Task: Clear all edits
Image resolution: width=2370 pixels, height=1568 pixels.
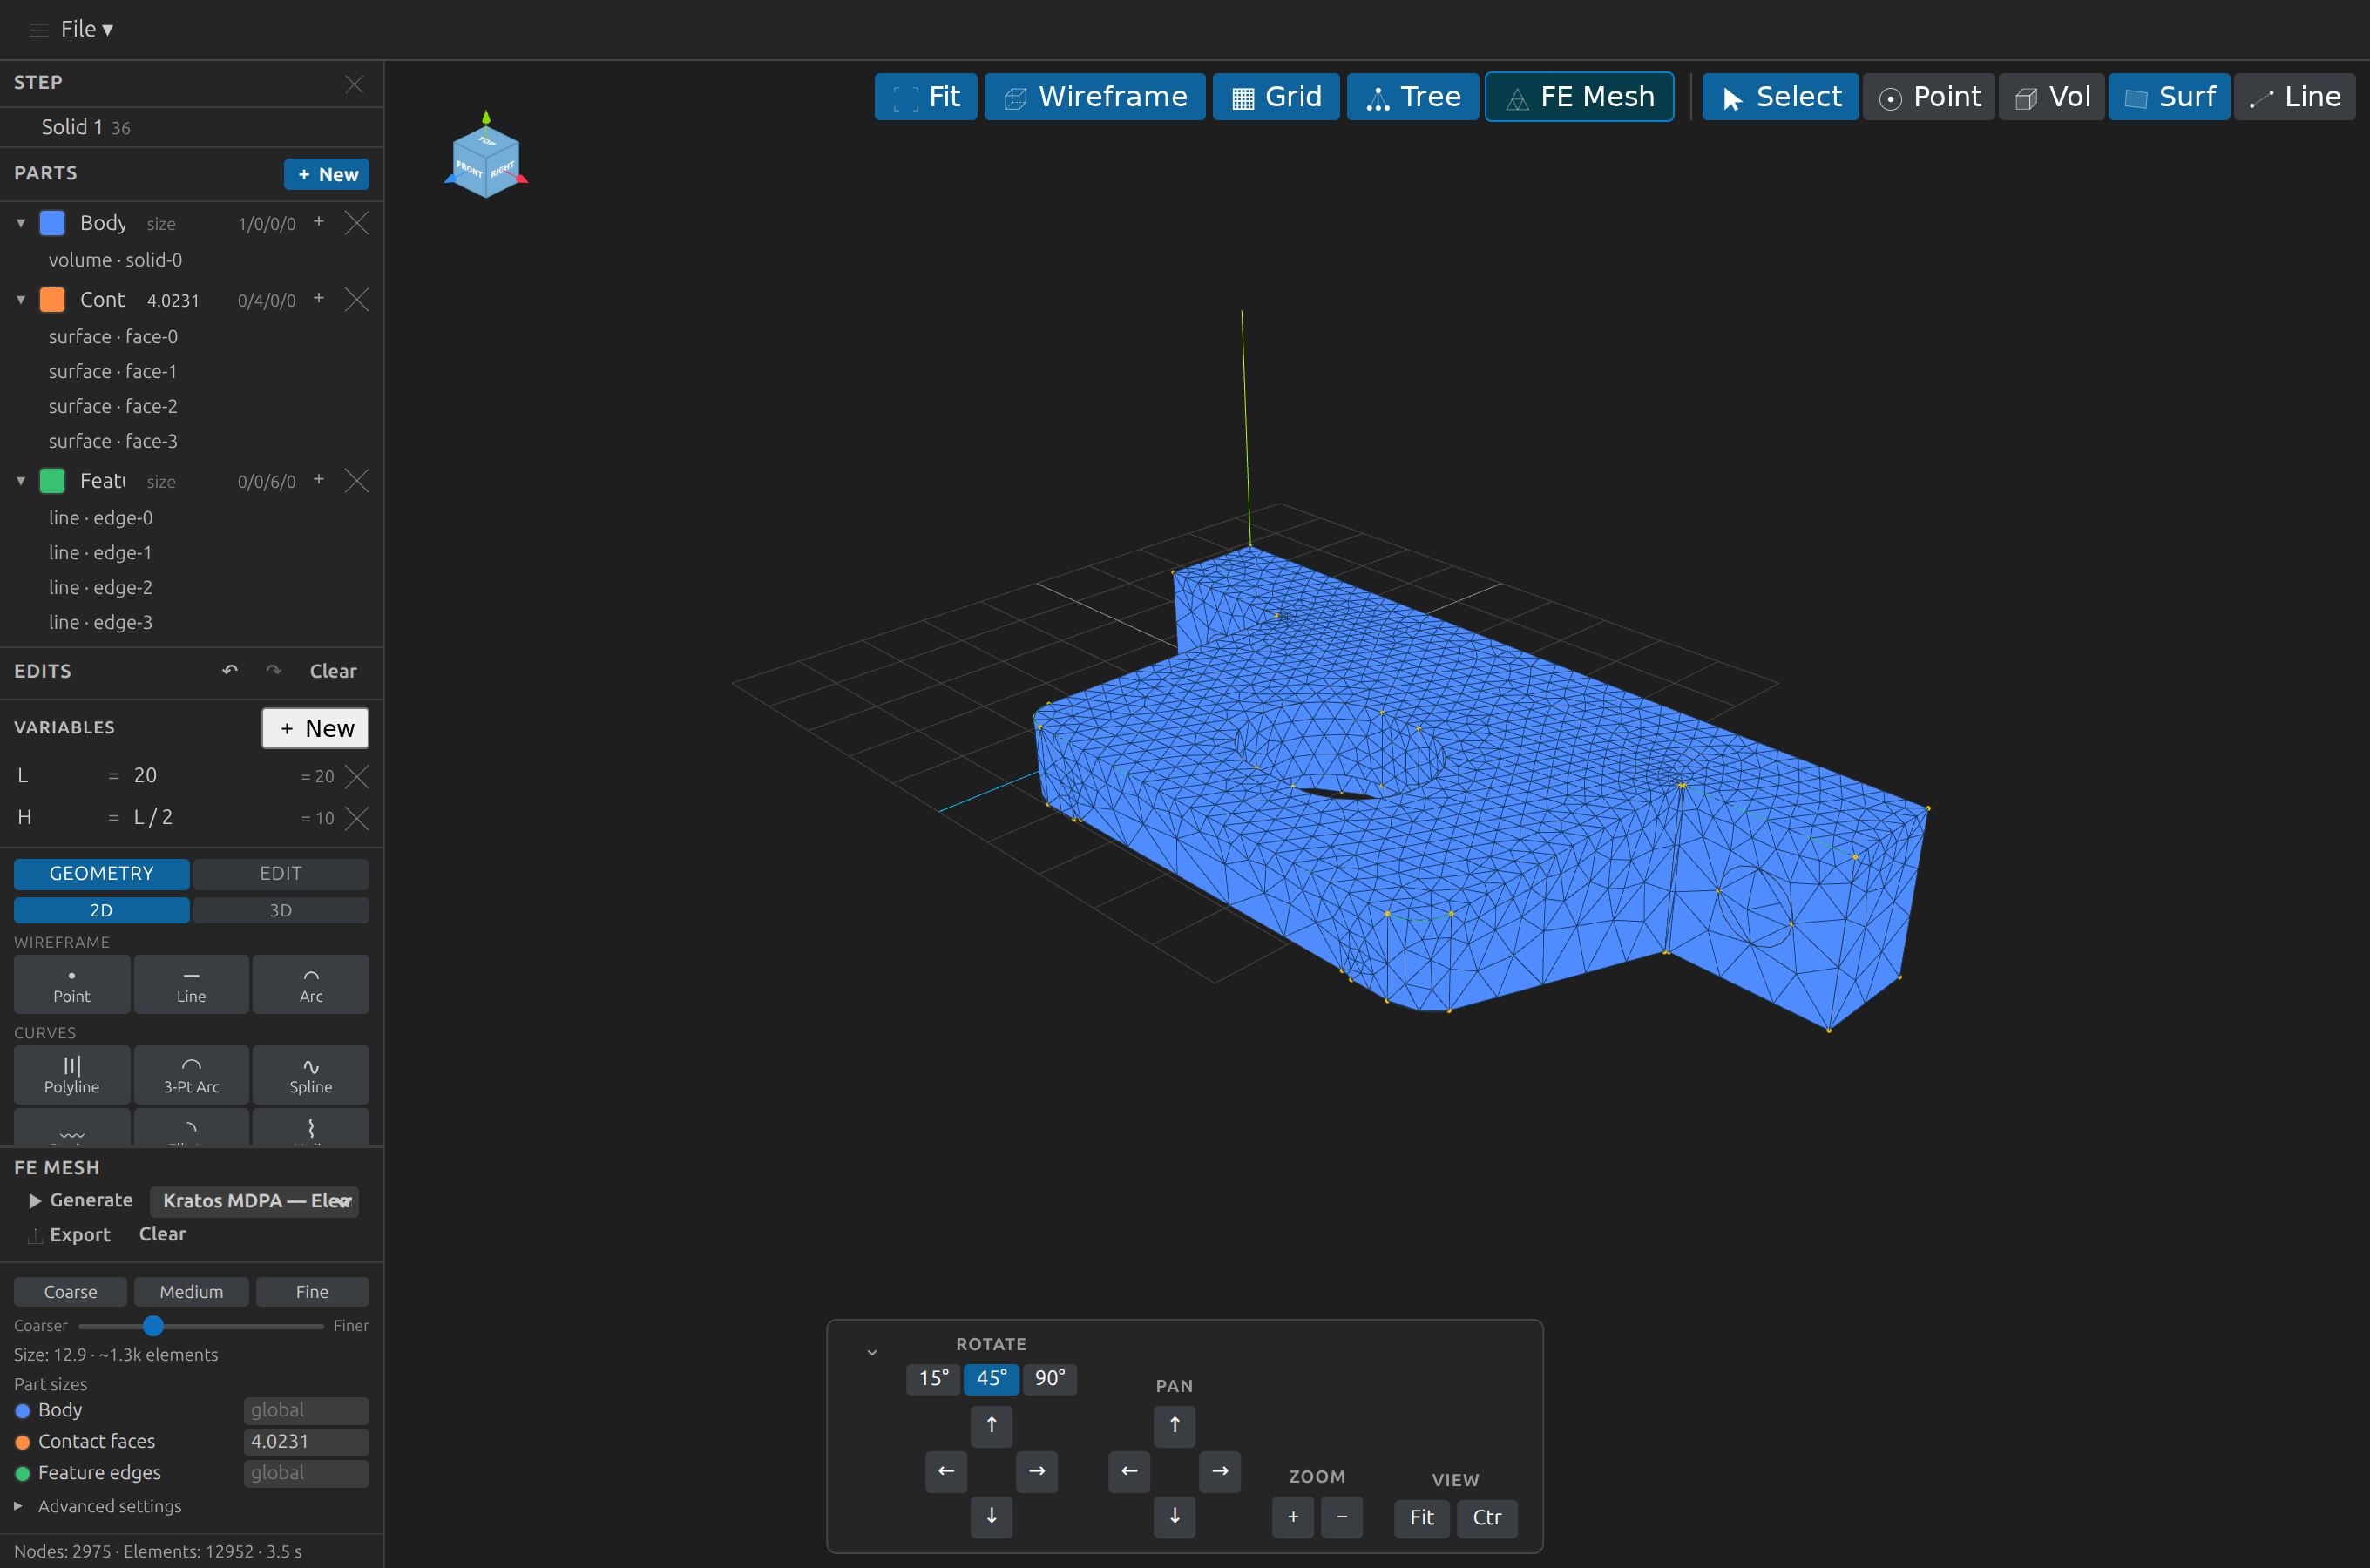Action: pos(333,671)
